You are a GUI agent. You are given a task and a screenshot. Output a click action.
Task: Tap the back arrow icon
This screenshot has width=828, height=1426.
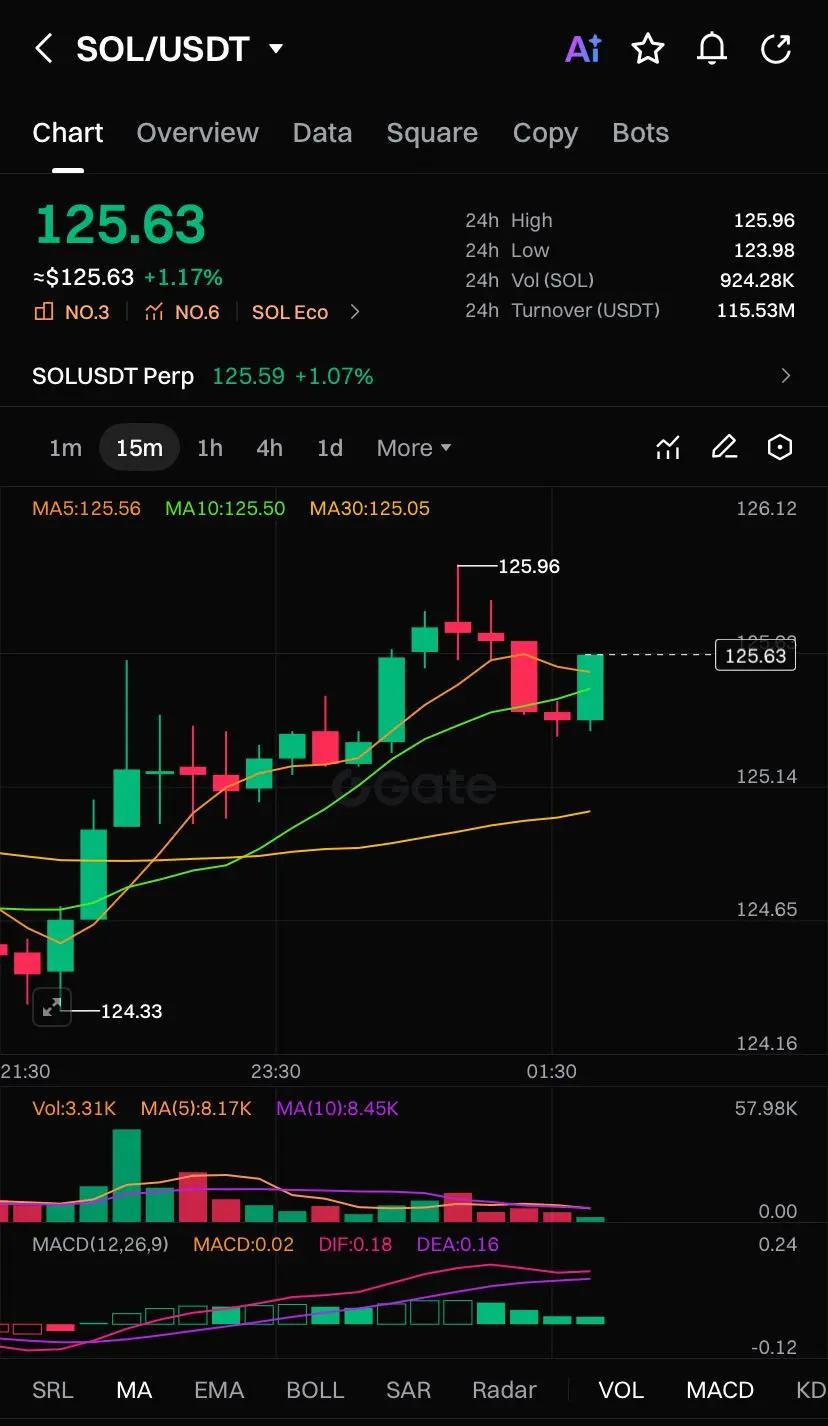(x=43, y=48)
